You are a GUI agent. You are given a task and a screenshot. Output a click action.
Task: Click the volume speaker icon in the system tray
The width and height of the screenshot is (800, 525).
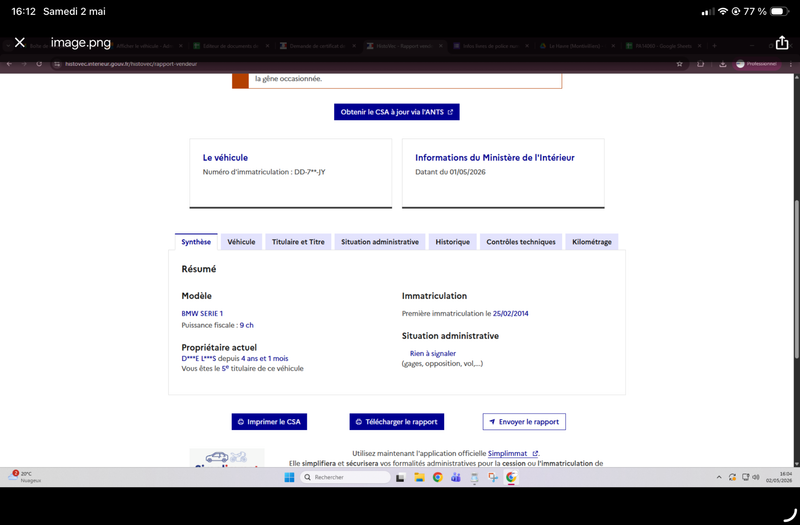pos(756,478)
